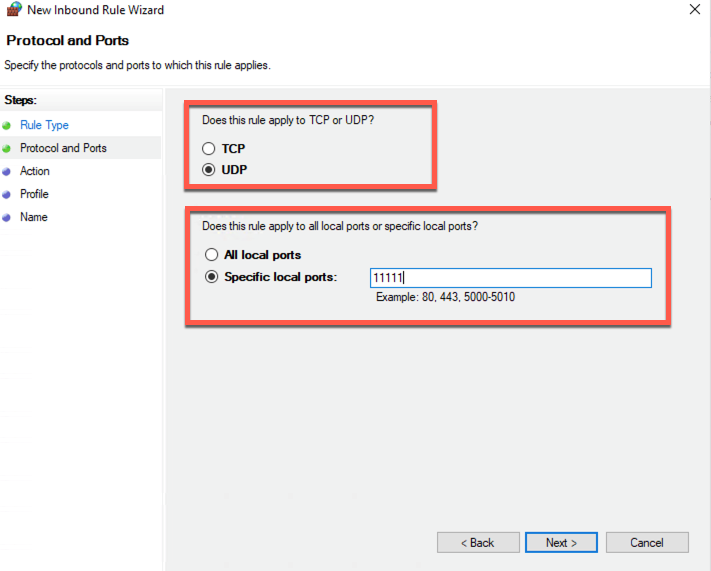This screenshot has height=571, width=711.
Task: Click the blue bullet beside Name
Action: point(7,218)
